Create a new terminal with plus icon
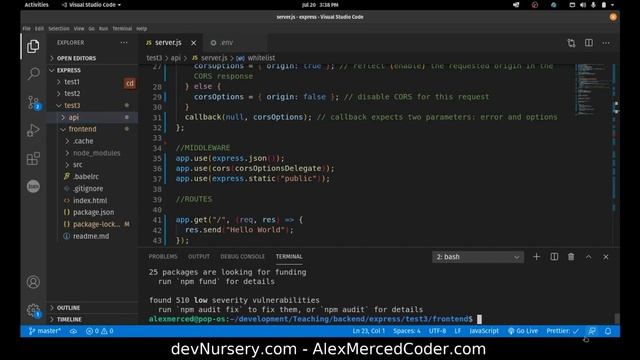 536,257
